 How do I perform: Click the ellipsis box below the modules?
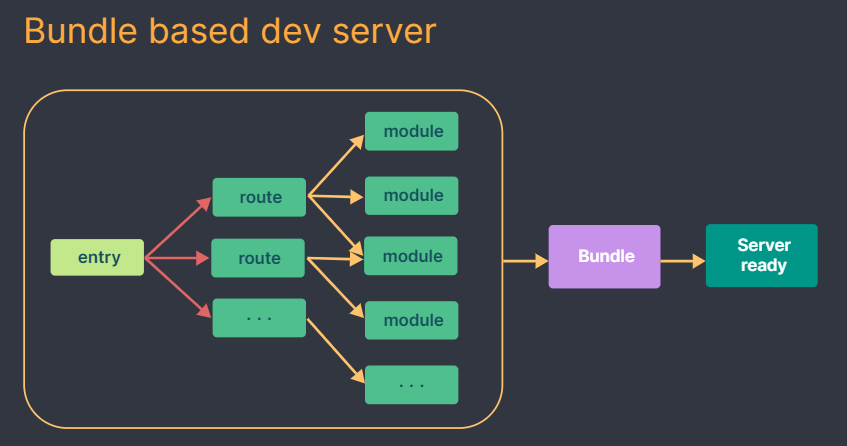coord(411,384)
